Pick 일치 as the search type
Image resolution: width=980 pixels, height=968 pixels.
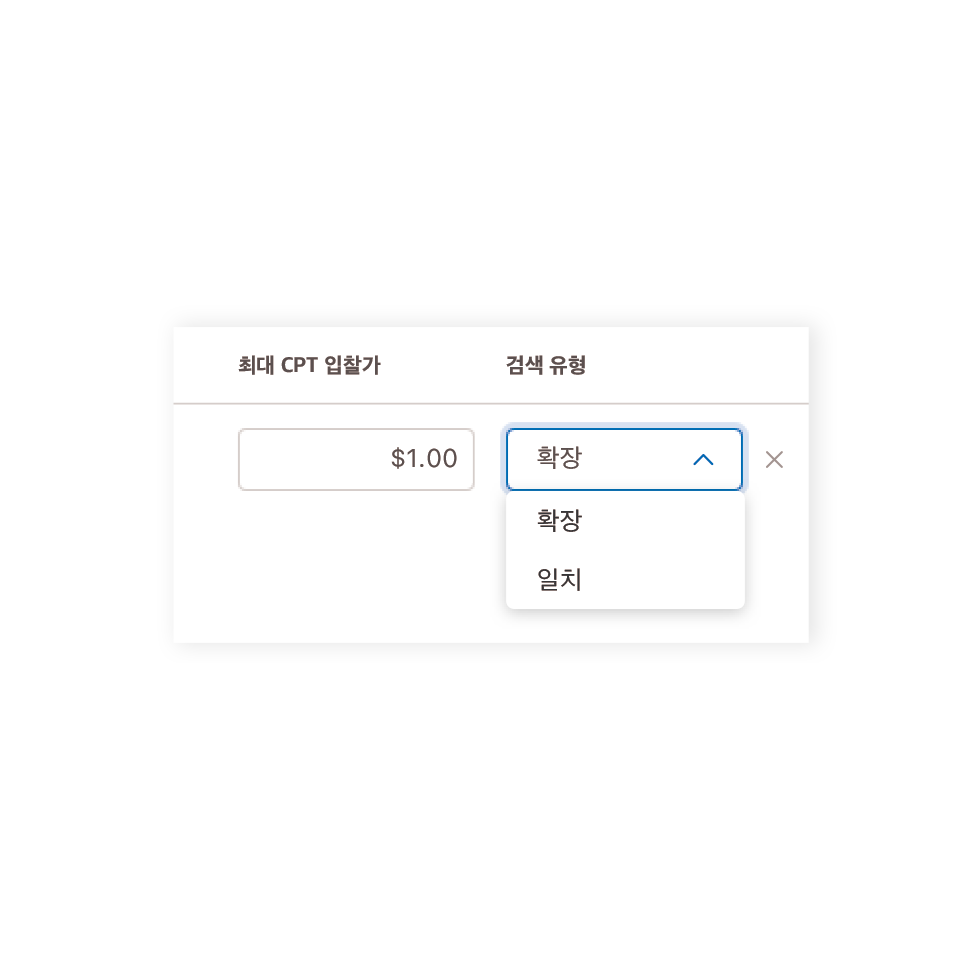tap(560, 580)
